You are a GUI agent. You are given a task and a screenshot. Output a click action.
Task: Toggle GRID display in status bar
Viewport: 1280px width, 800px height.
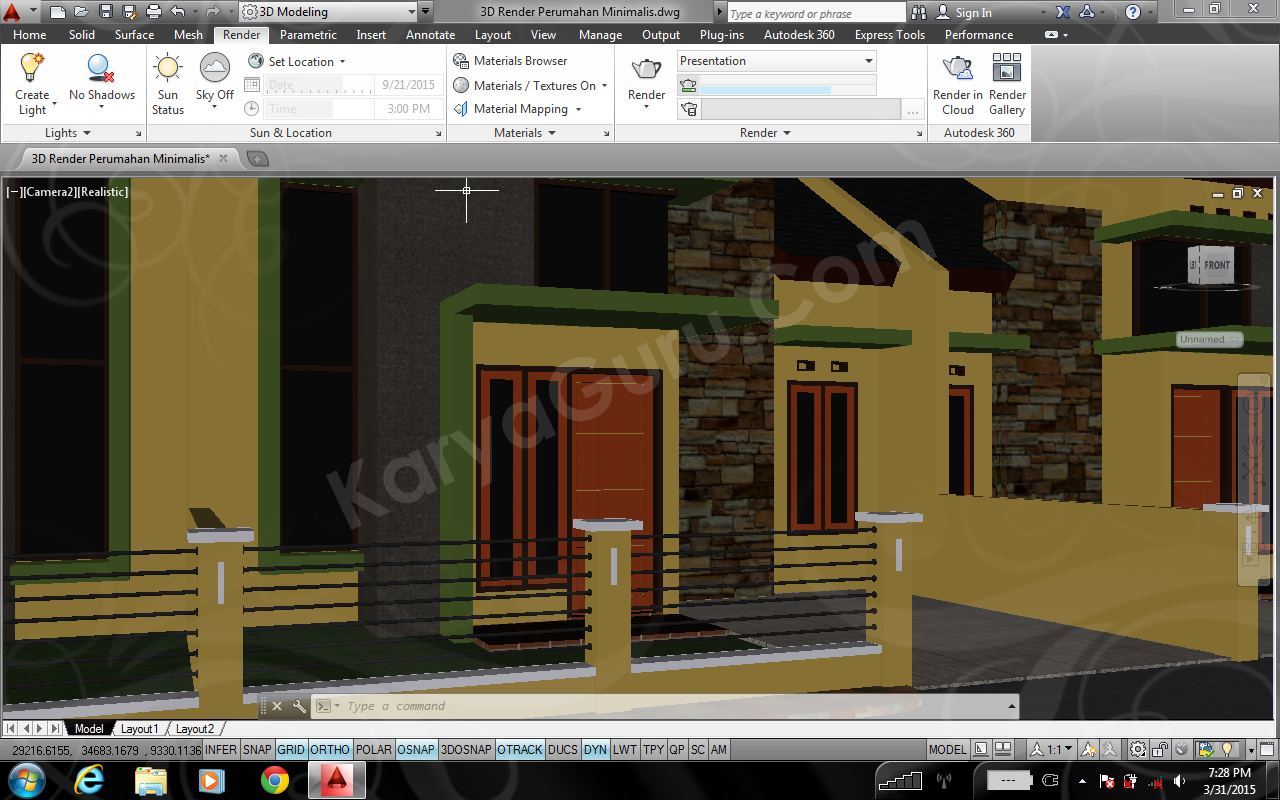point(291,750)
